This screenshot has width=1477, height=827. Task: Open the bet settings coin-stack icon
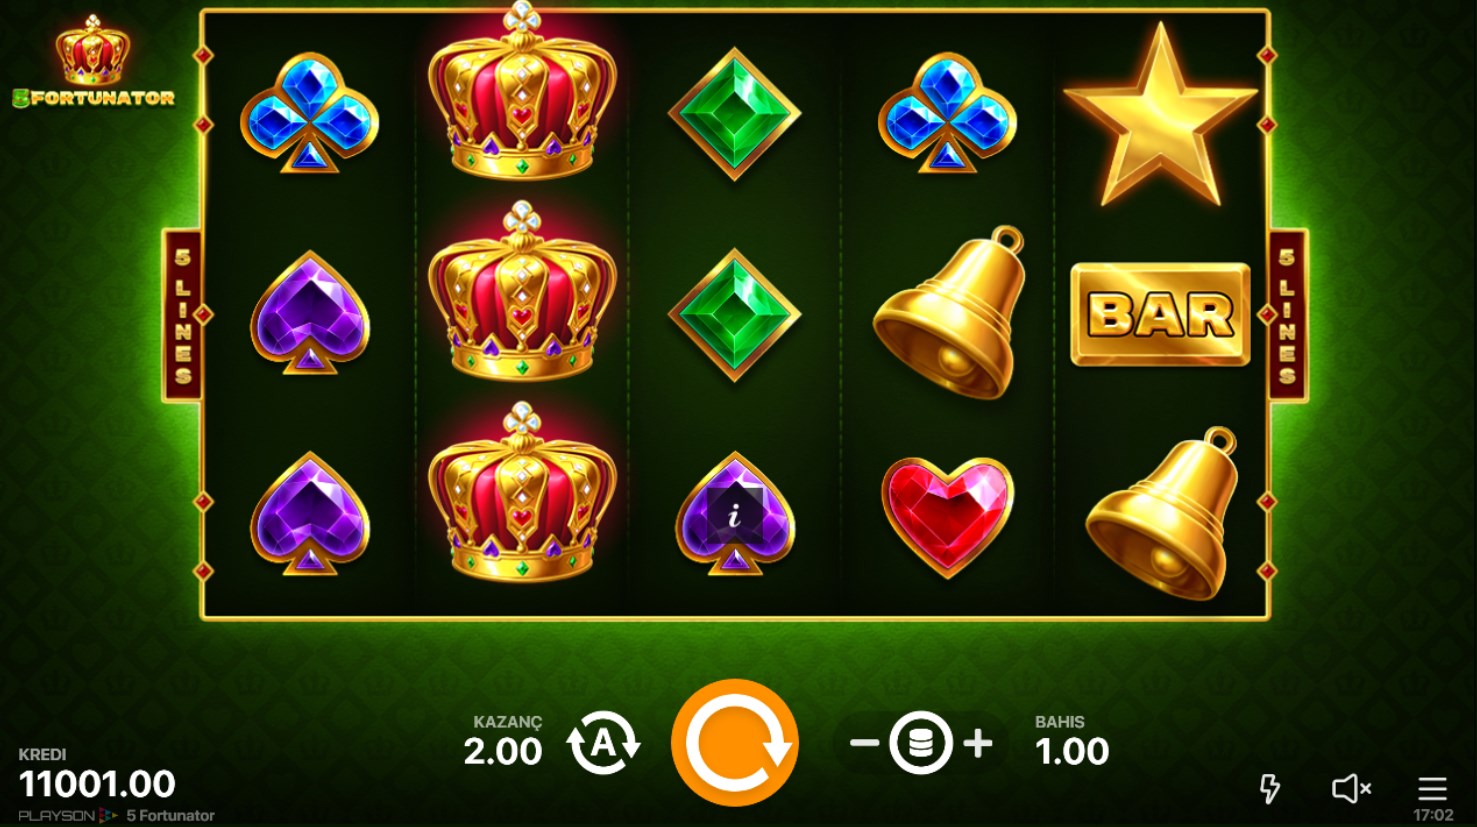click(921, 743)
